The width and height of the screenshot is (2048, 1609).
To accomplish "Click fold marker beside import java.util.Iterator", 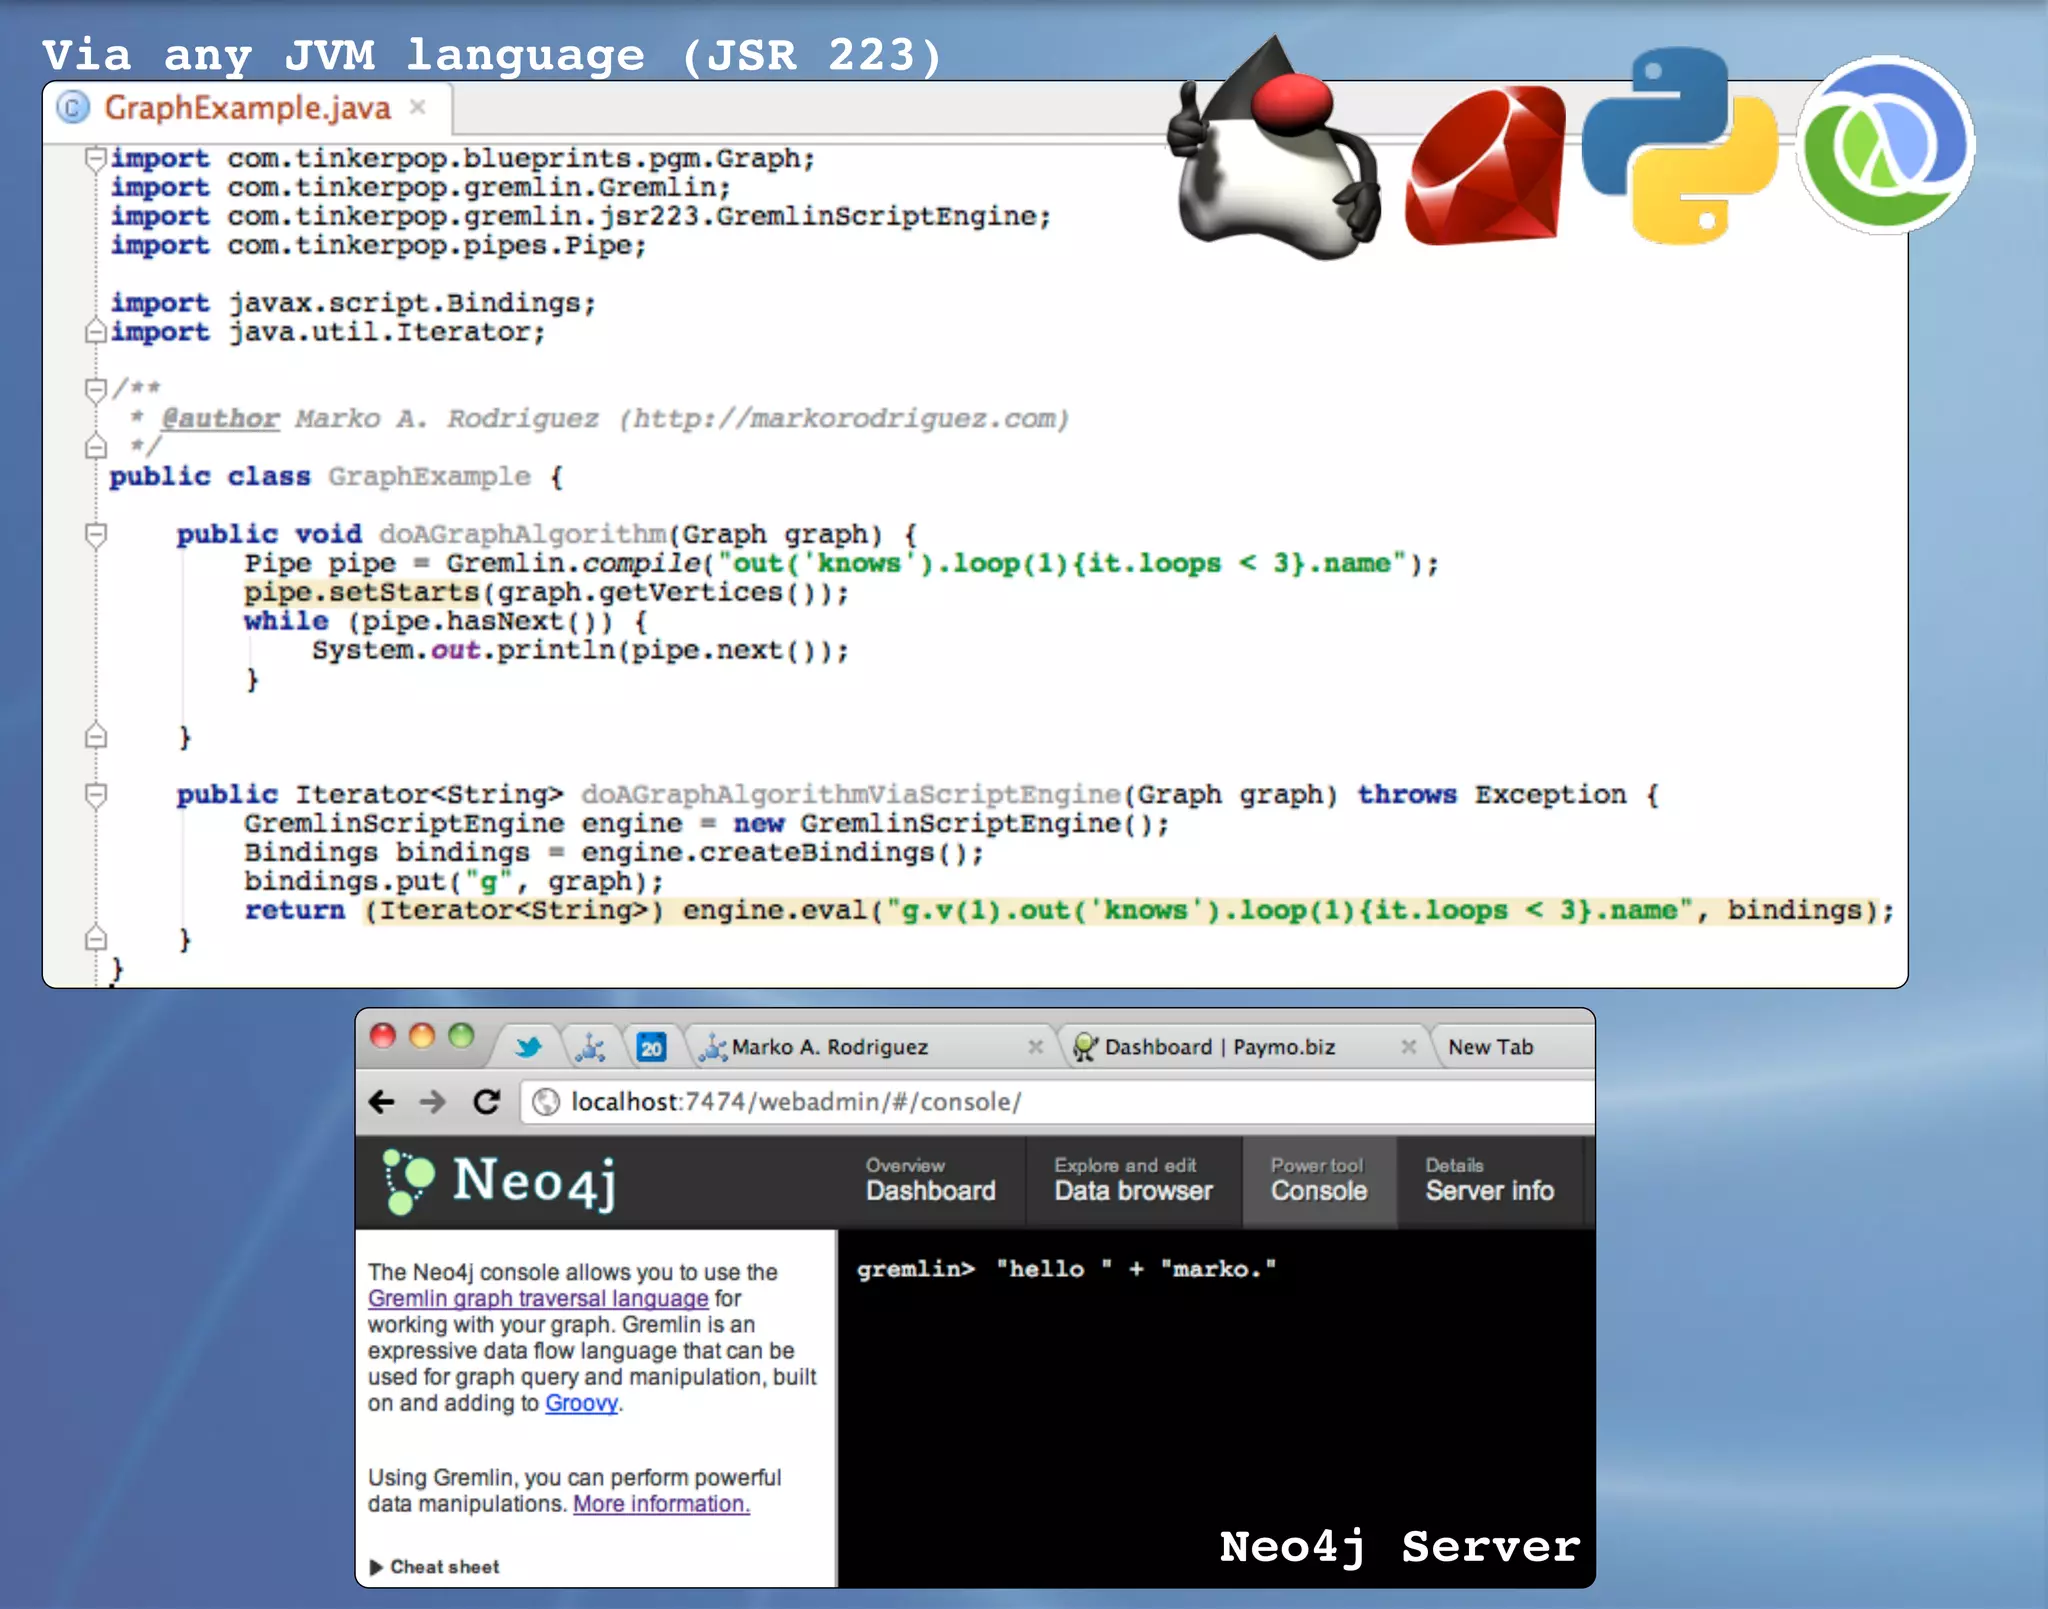I will (96, 331).
